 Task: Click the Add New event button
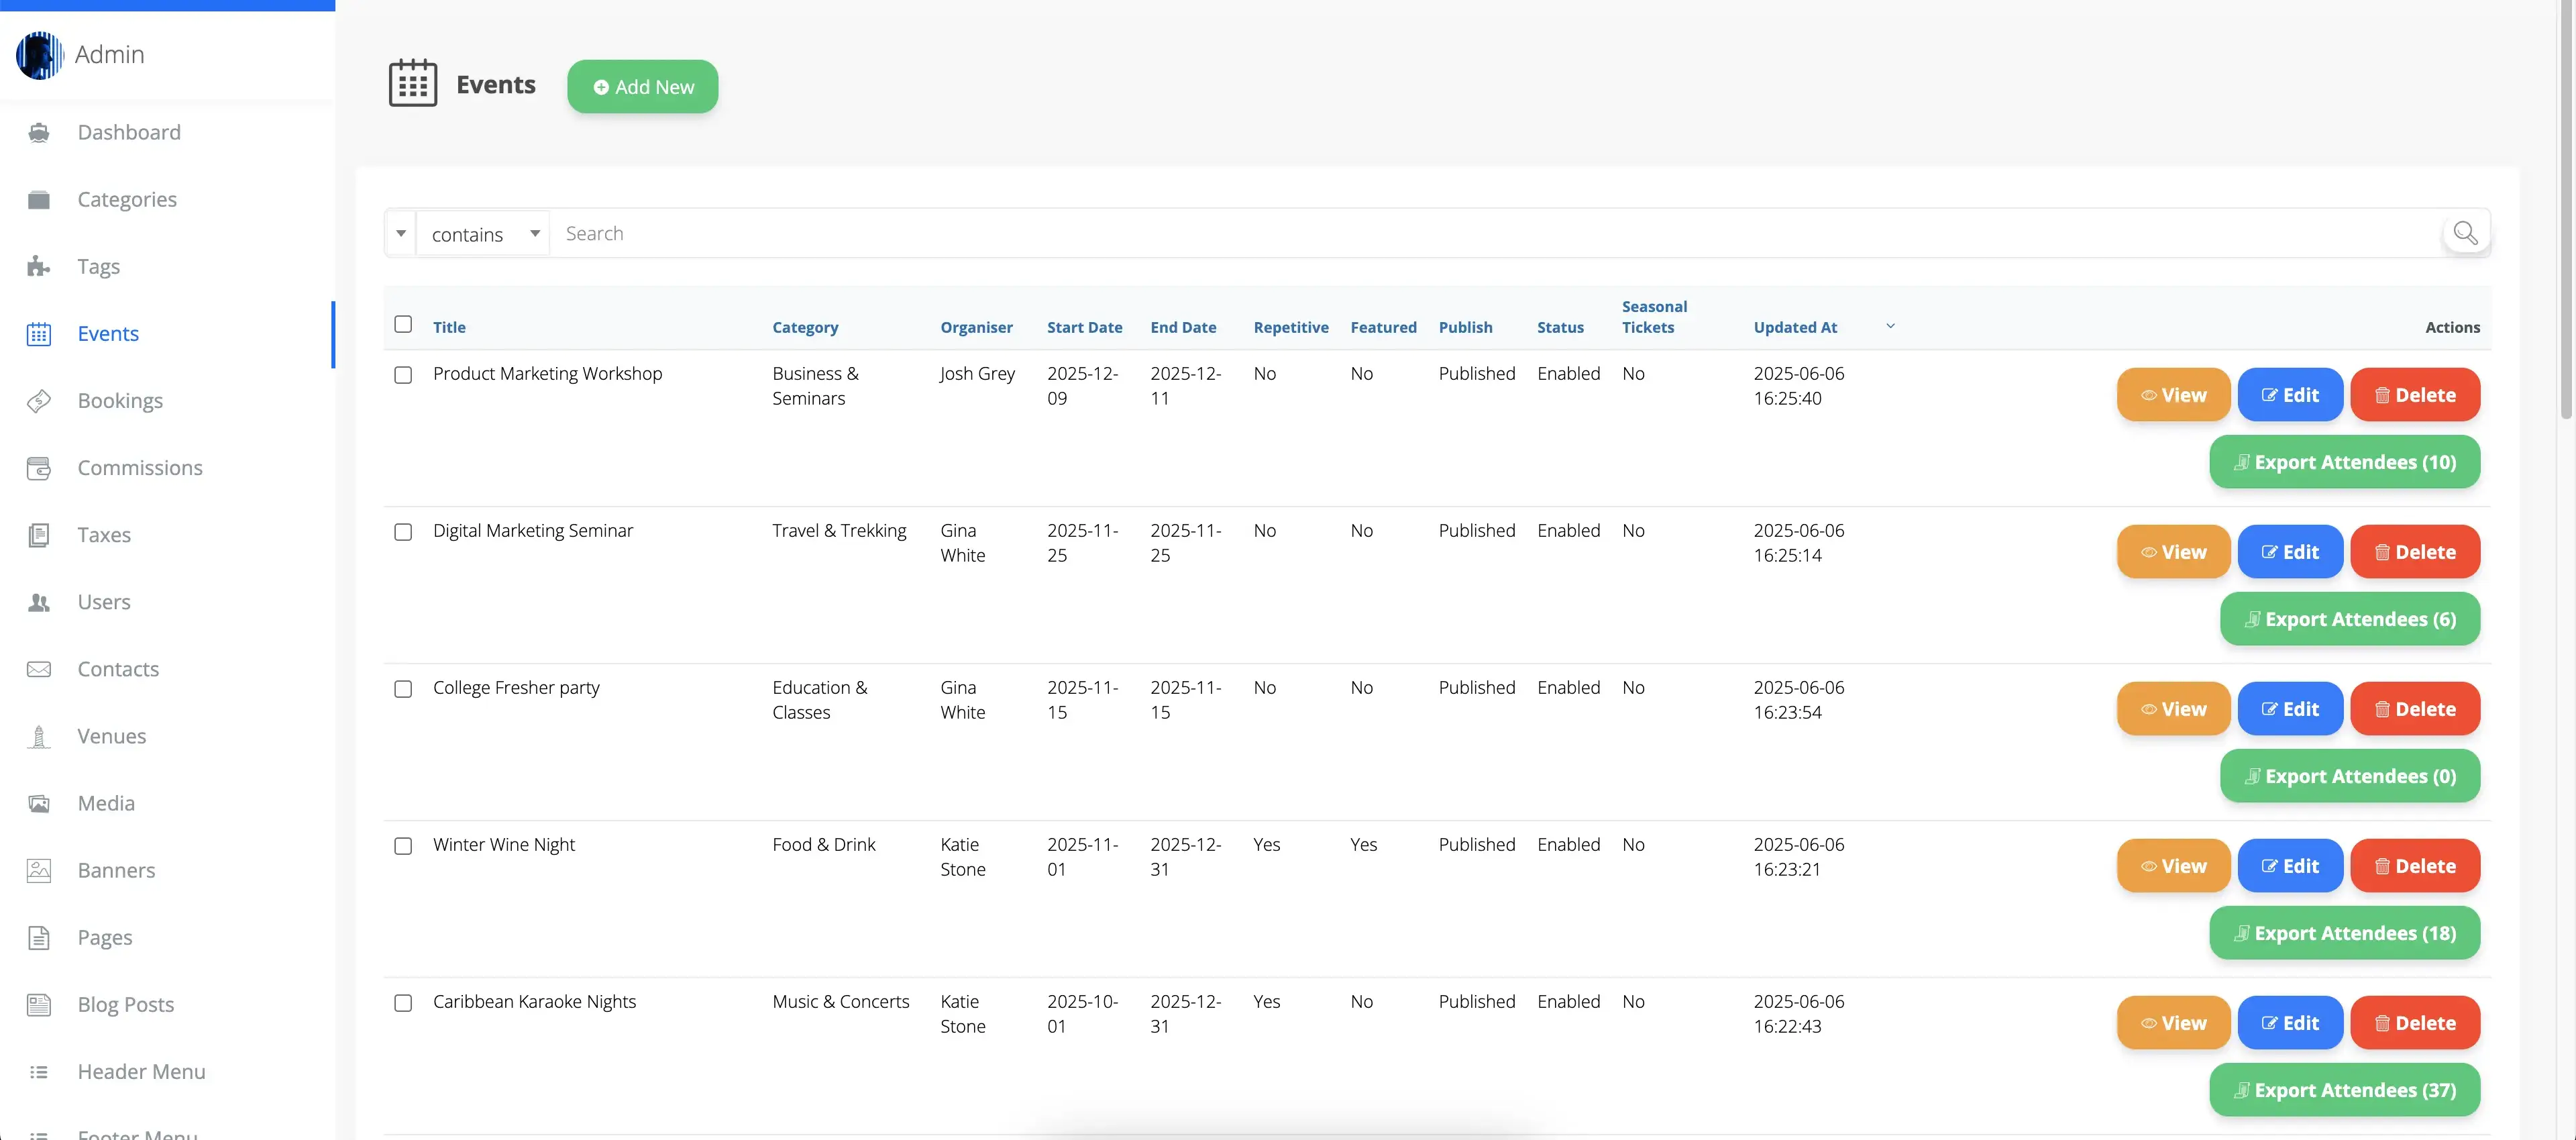point(642,87)
